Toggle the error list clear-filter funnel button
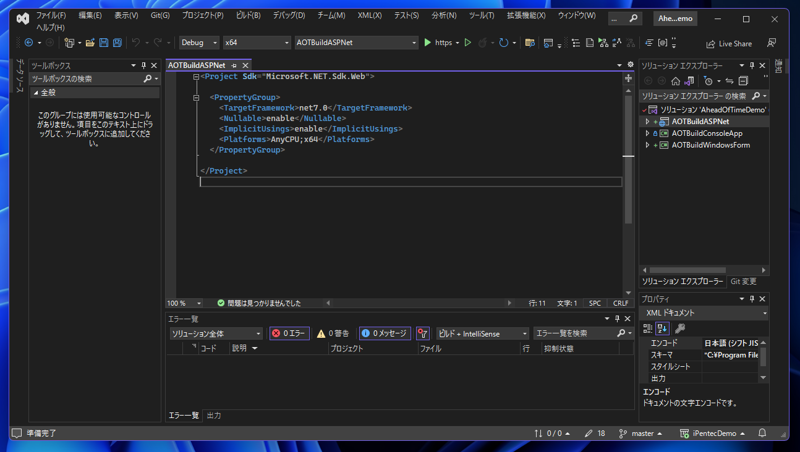 pyautogui.click(x=422, y=334)
